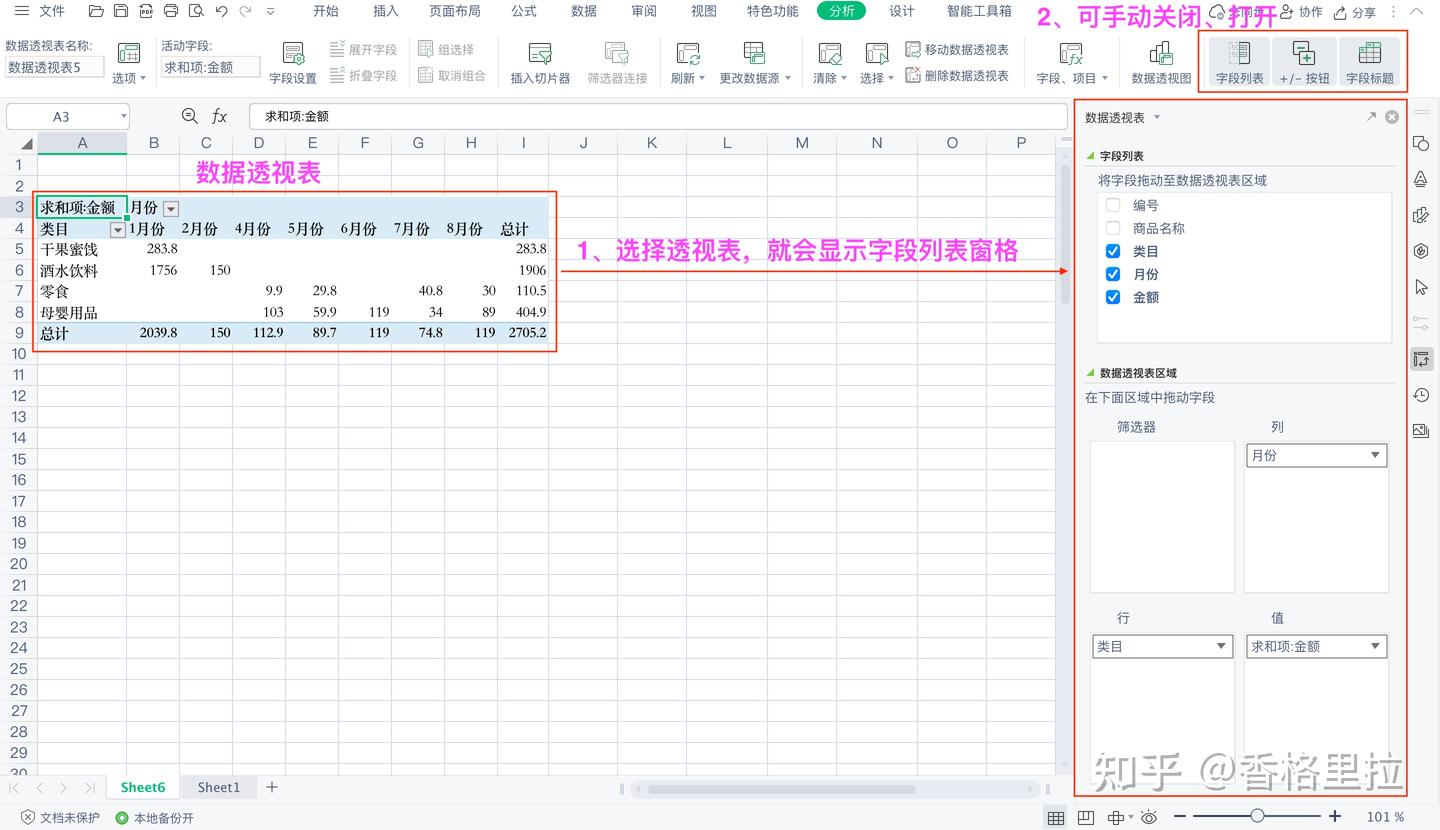Viewport: 1440px width, 830px height.
Task: Open the 文件 menu
Action: click(52, 12)
